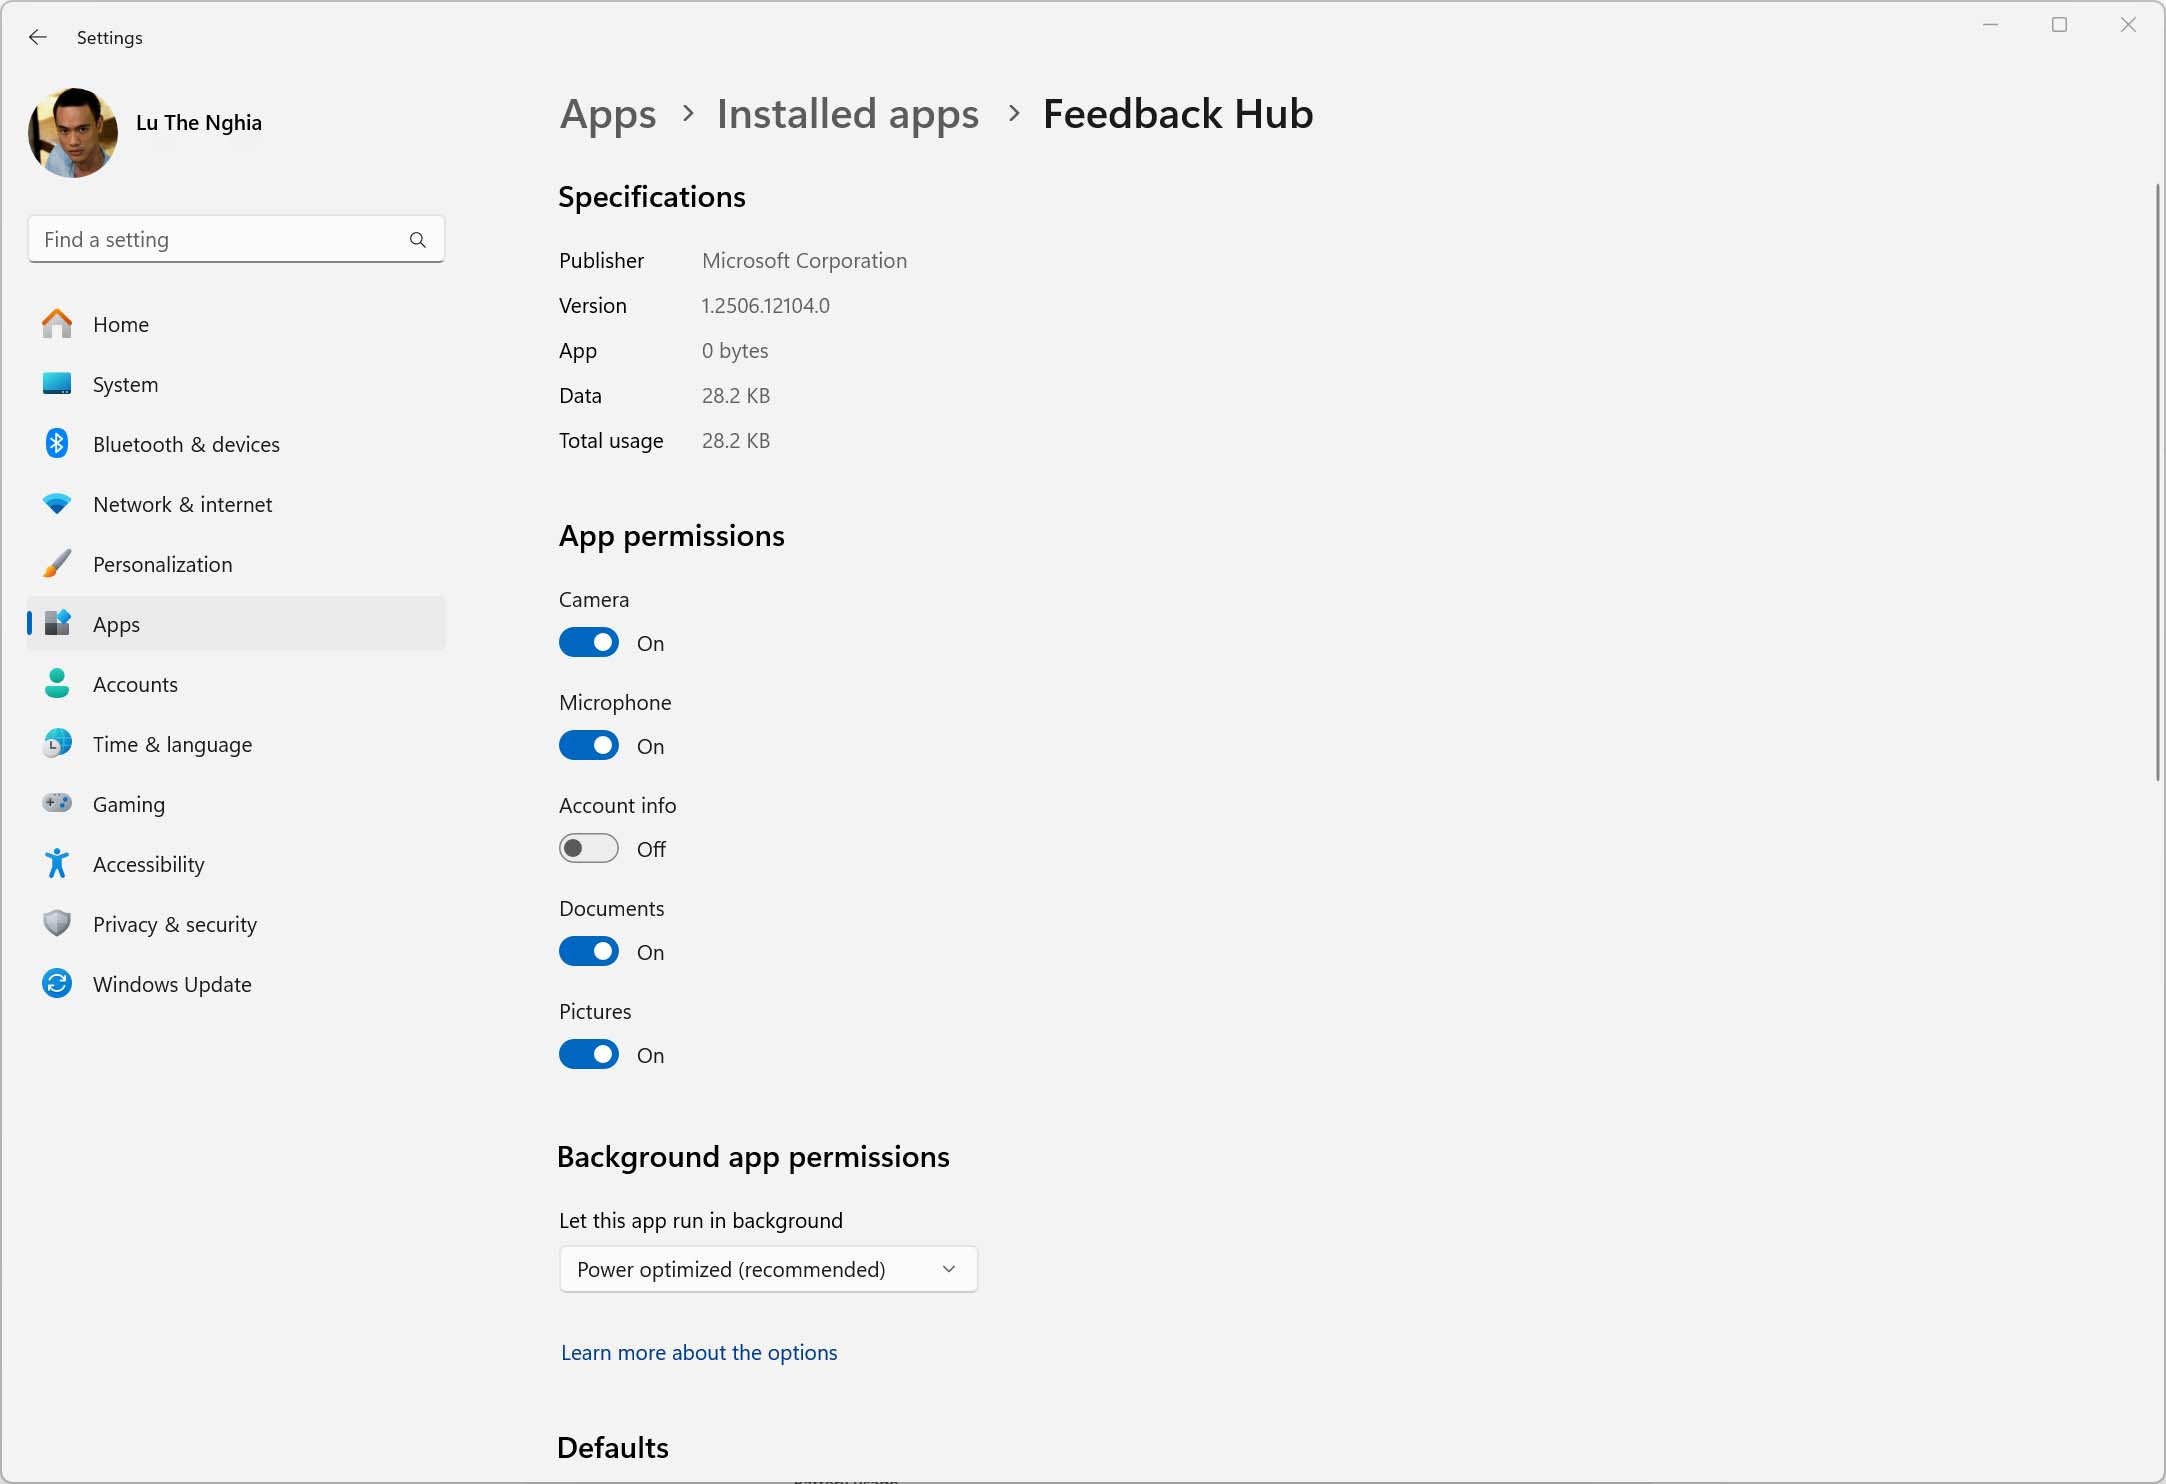Select the Network & internet Wi-Fi icon
The width and height of the screenshot is (2166, 1484).
coord(57,504)
